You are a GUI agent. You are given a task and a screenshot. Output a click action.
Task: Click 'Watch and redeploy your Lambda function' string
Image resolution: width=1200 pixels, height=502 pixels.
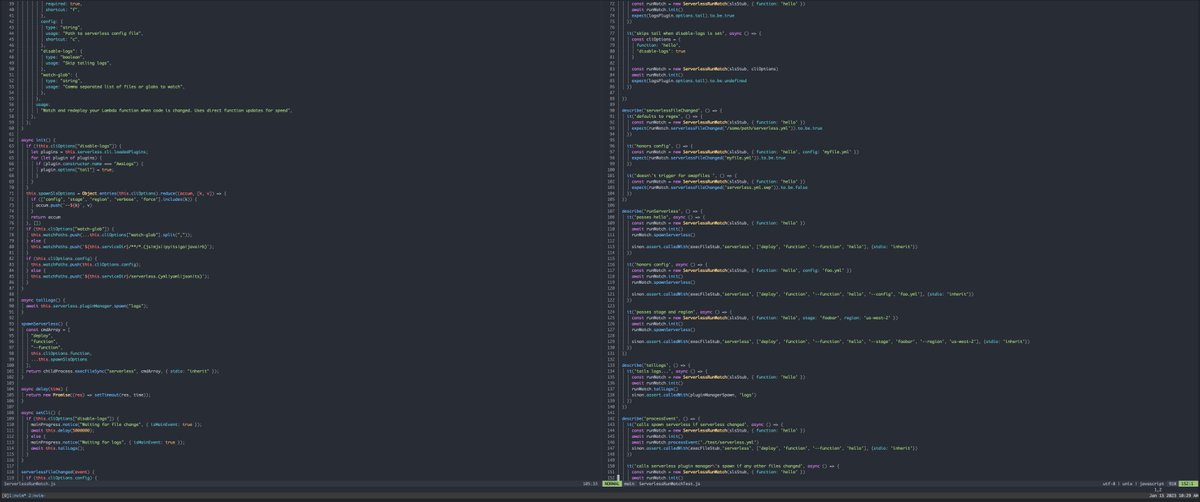(164, 110)
